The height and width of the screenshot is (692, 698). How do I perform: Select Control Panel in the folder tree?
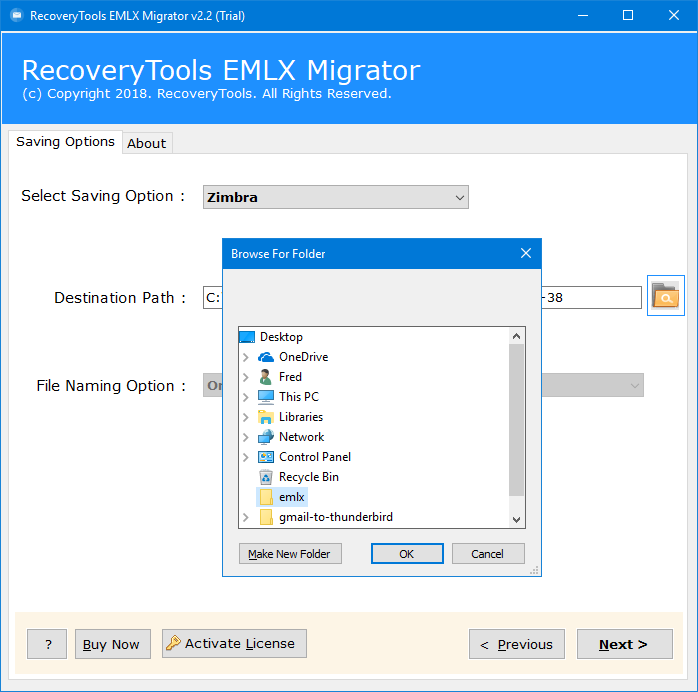pos(315,457)
